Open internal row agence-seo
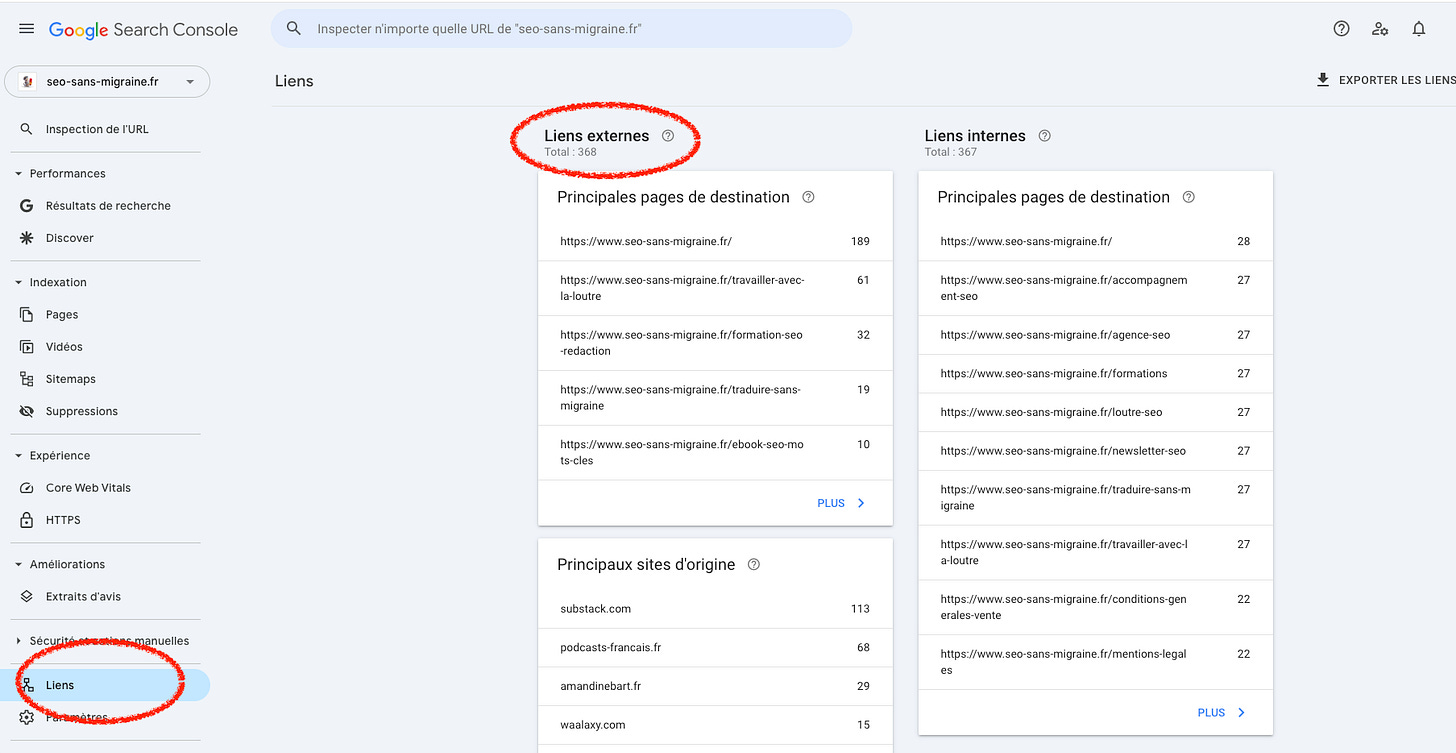 click(x=1096, y=335)
